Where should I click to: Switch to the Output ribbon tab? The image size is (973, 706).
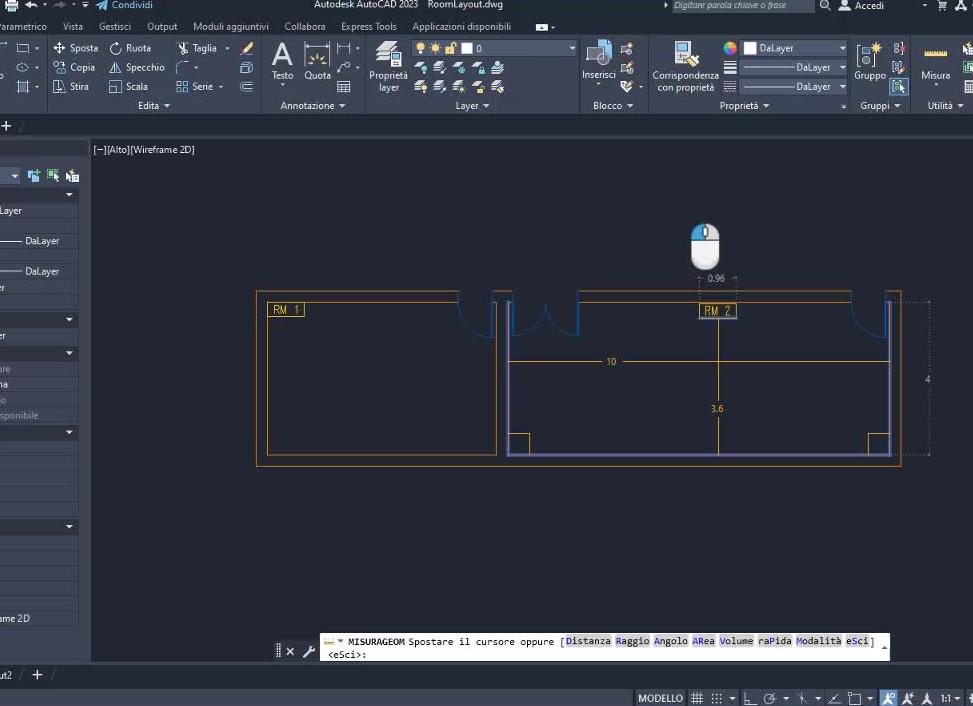[x=162, y=27]
